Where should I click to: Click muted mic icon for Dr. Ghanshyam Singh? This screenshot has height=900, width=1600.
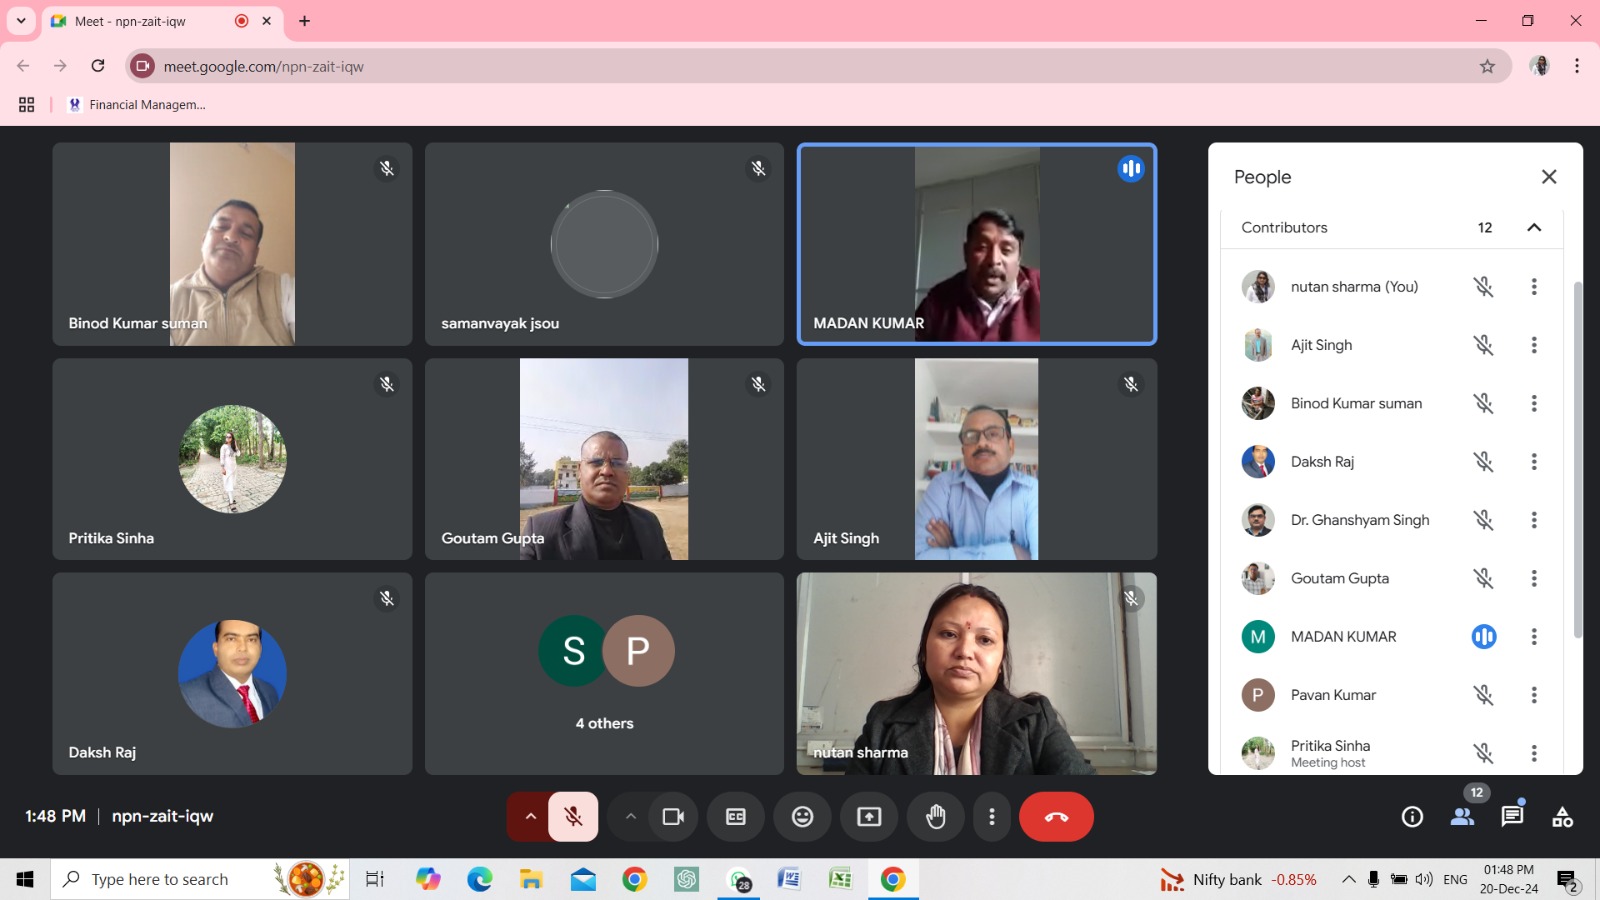click(1484, 520)
